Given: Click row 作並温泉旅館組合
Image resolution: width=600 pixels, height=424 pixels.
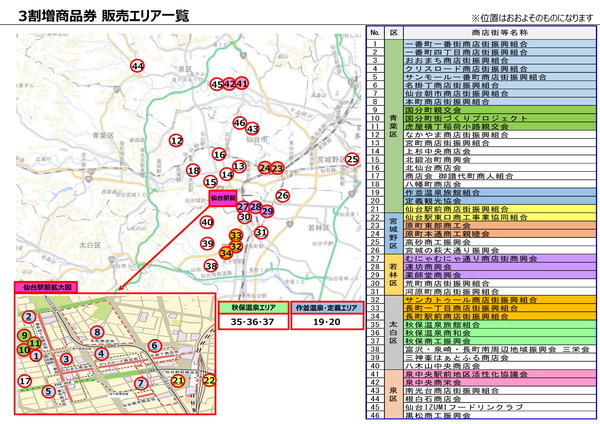Looking at the screenshot, I should click(x=500, y=192).
